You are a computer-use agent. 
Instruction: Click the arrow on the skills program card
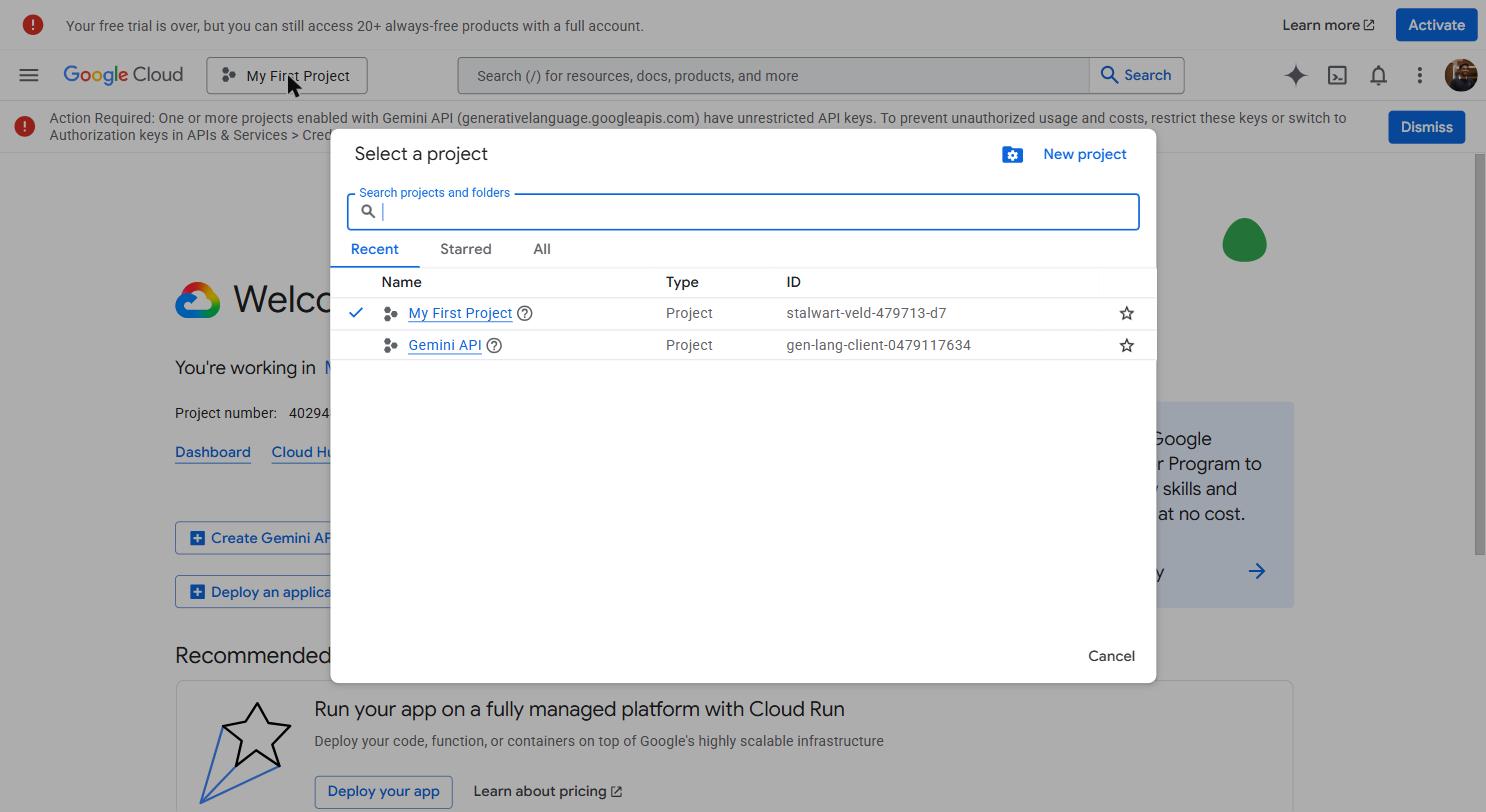1257,571
